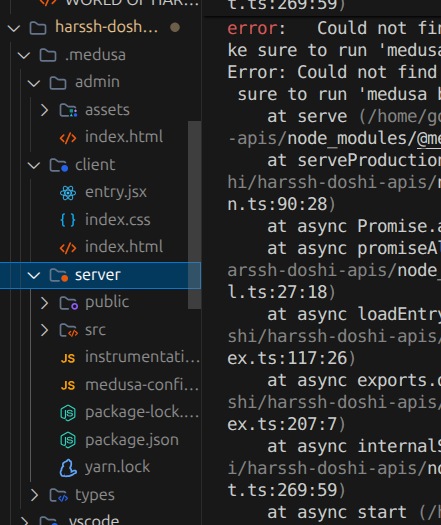Click the Node.js icon beside package.json

point(68,440)
